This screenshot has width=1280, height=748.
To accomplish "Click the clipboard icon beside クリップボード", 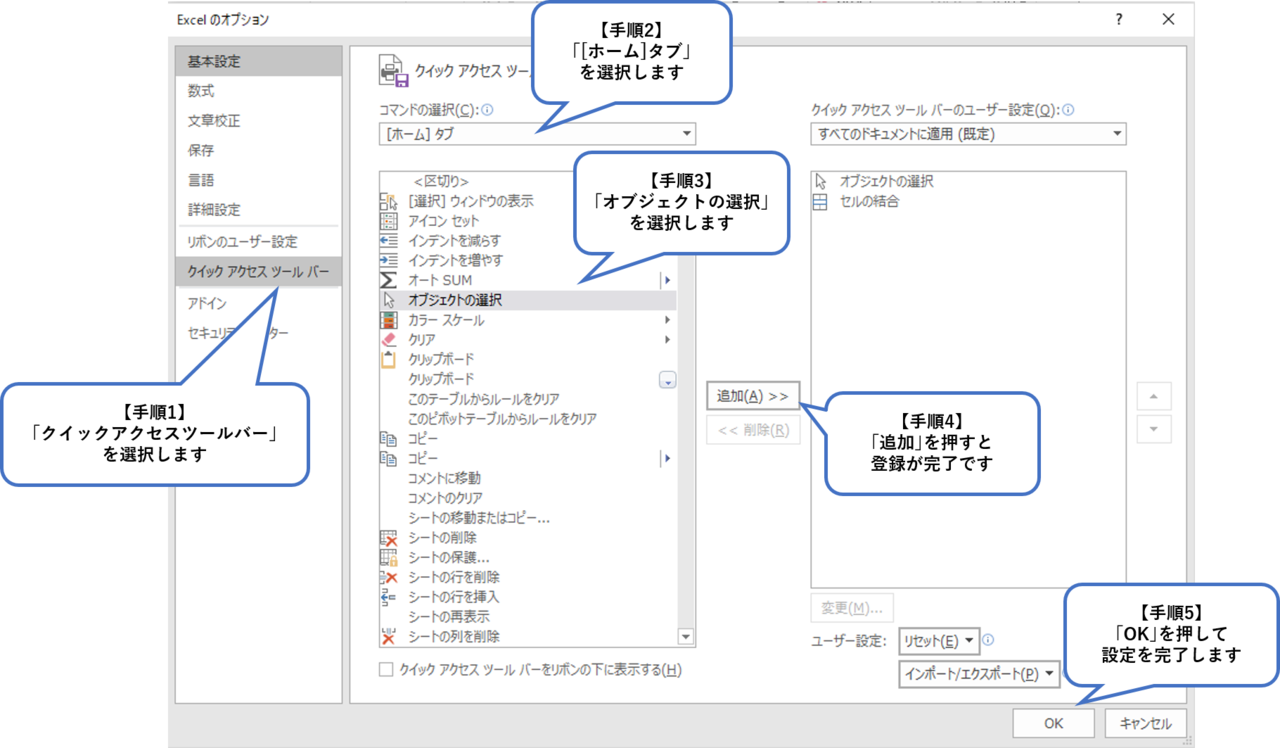I will [x=389, y=359].
